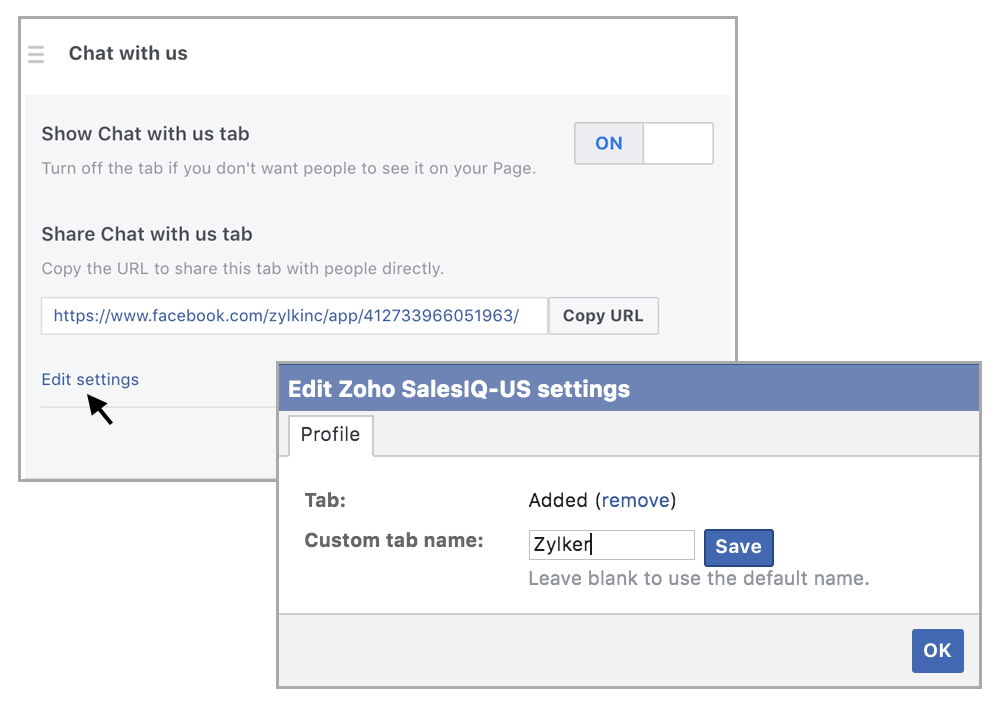
Task: Focus the Custom tab name field containing Zylker
Action: pyautogui.click(x=612, y=545)
